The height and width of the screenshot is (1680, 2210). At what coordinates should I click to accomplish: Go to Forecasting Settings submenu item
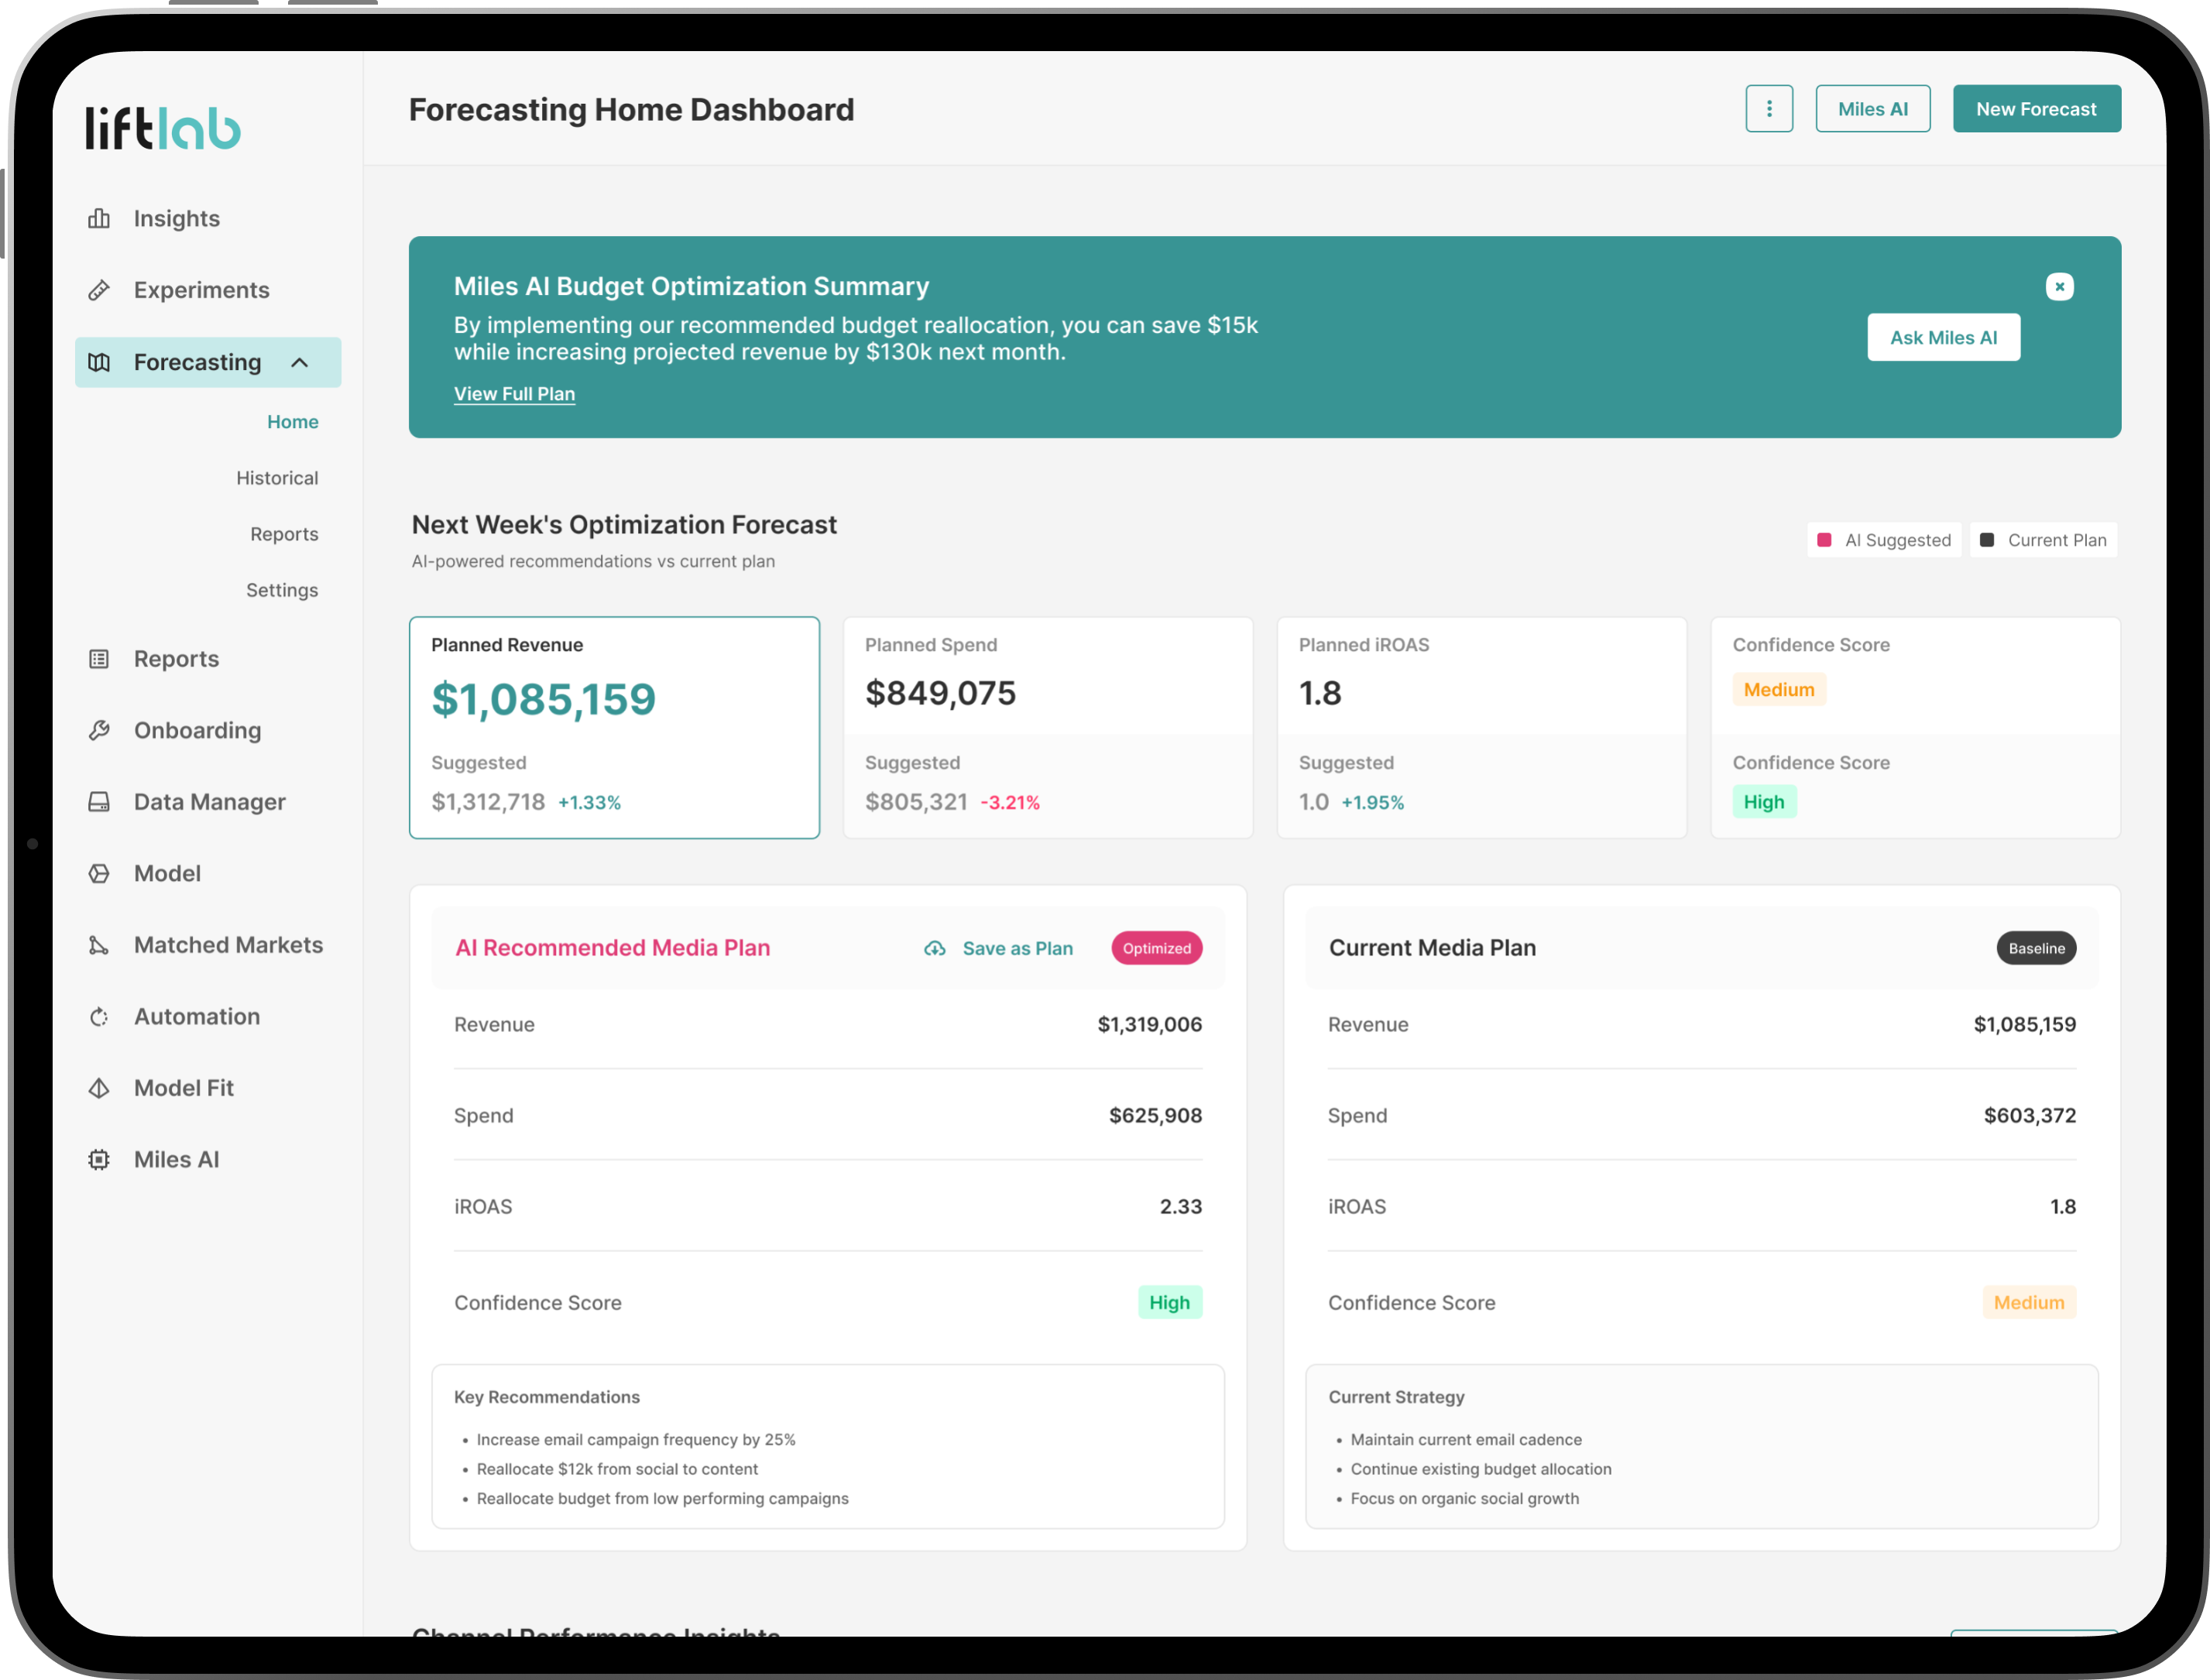pyautogui.click(x=282, y=591)
